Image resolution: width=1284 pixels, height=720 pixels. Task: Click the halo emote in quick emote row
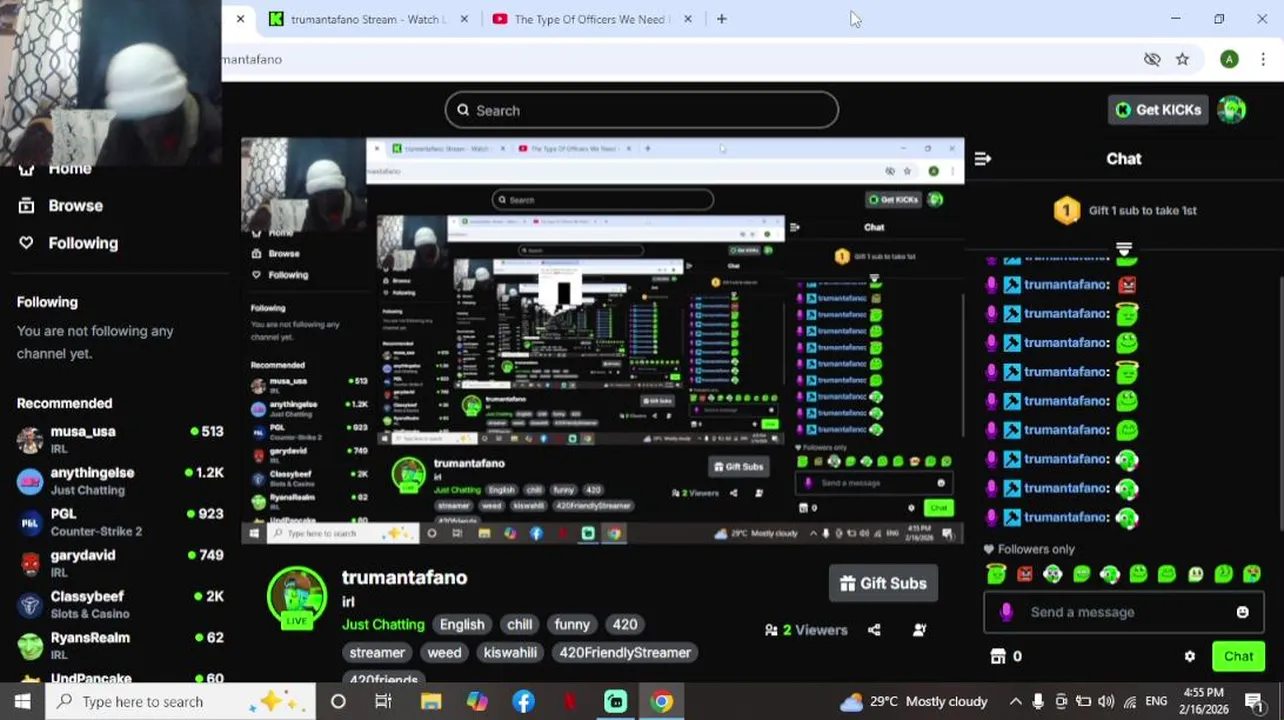tap(996, 574)
